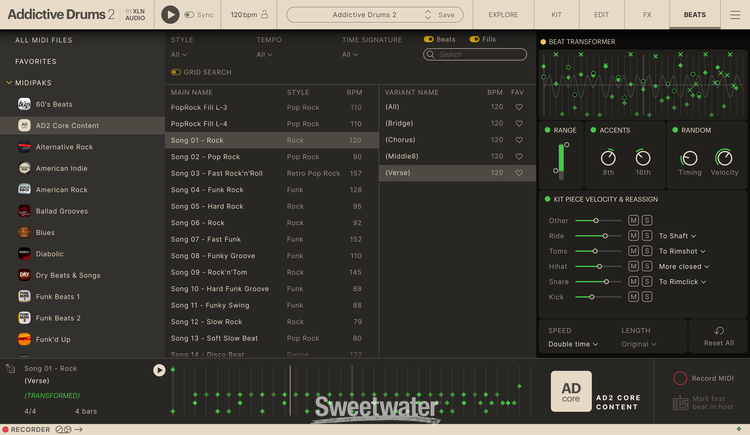
Task: Switch to the KIT tab
Action: 556,15
